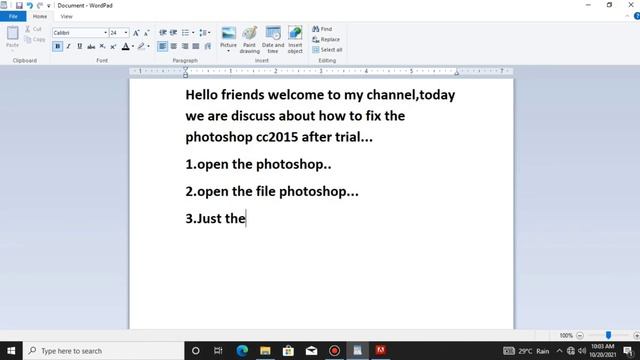Open Microsoft Store from taskbar

click(288, 351)
